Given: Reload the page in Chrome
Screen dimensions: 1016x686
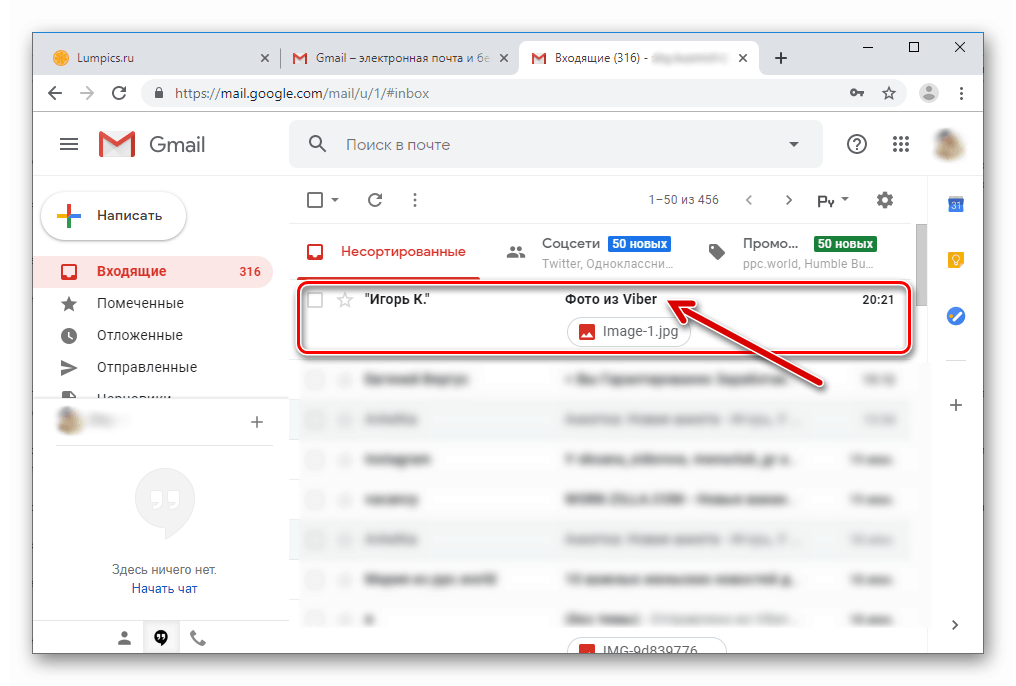Looking at the screenshot, I should pos(119,93).
